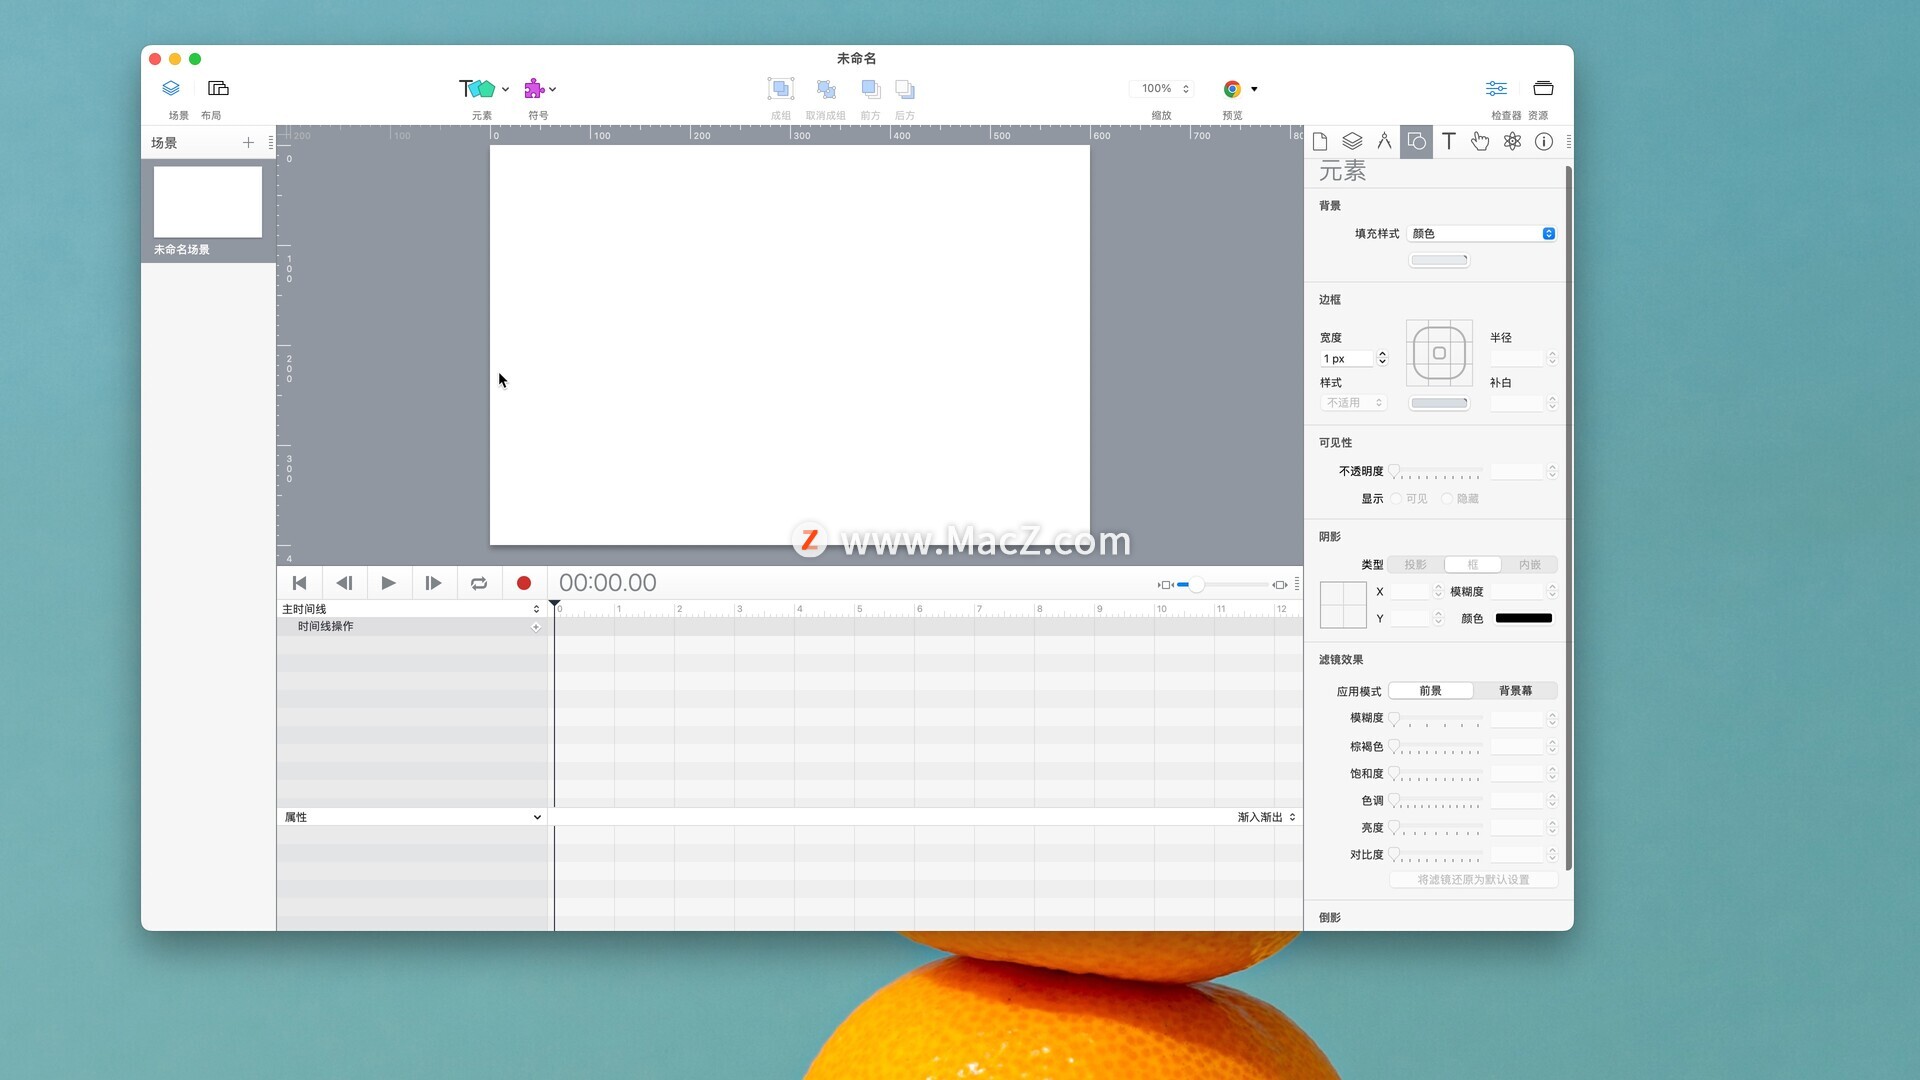This screenshot has height=1080, width=1920.
Task: Click the Layouts toolbar icon
Action: [218, 89]
